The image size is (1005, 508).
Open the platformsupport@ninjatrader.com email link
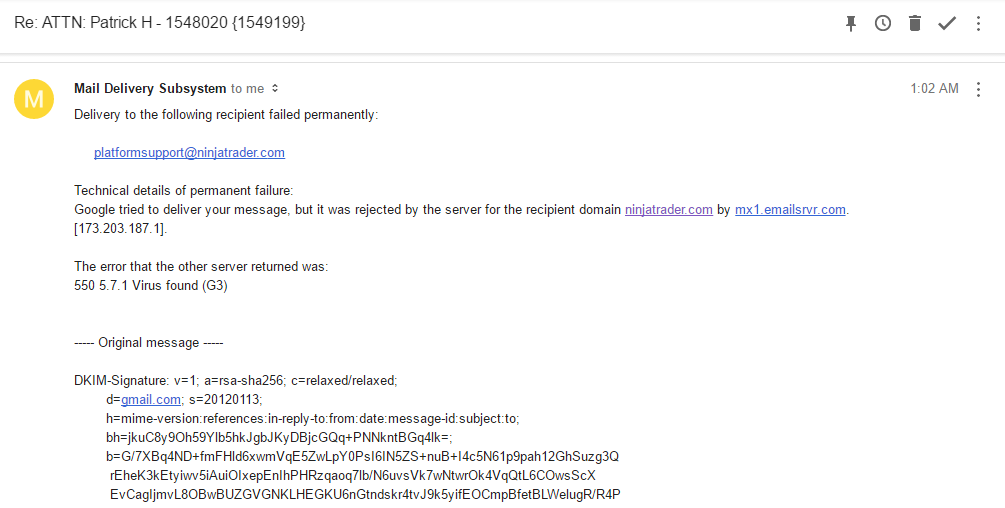pos(189,153)
